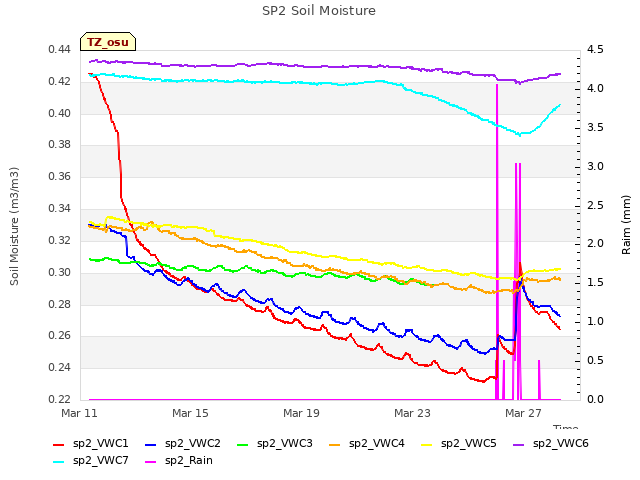Screen dimensions: 640x480
Task: Click the sp2_VWC1 legend label
Action: (x=100, y=444)
